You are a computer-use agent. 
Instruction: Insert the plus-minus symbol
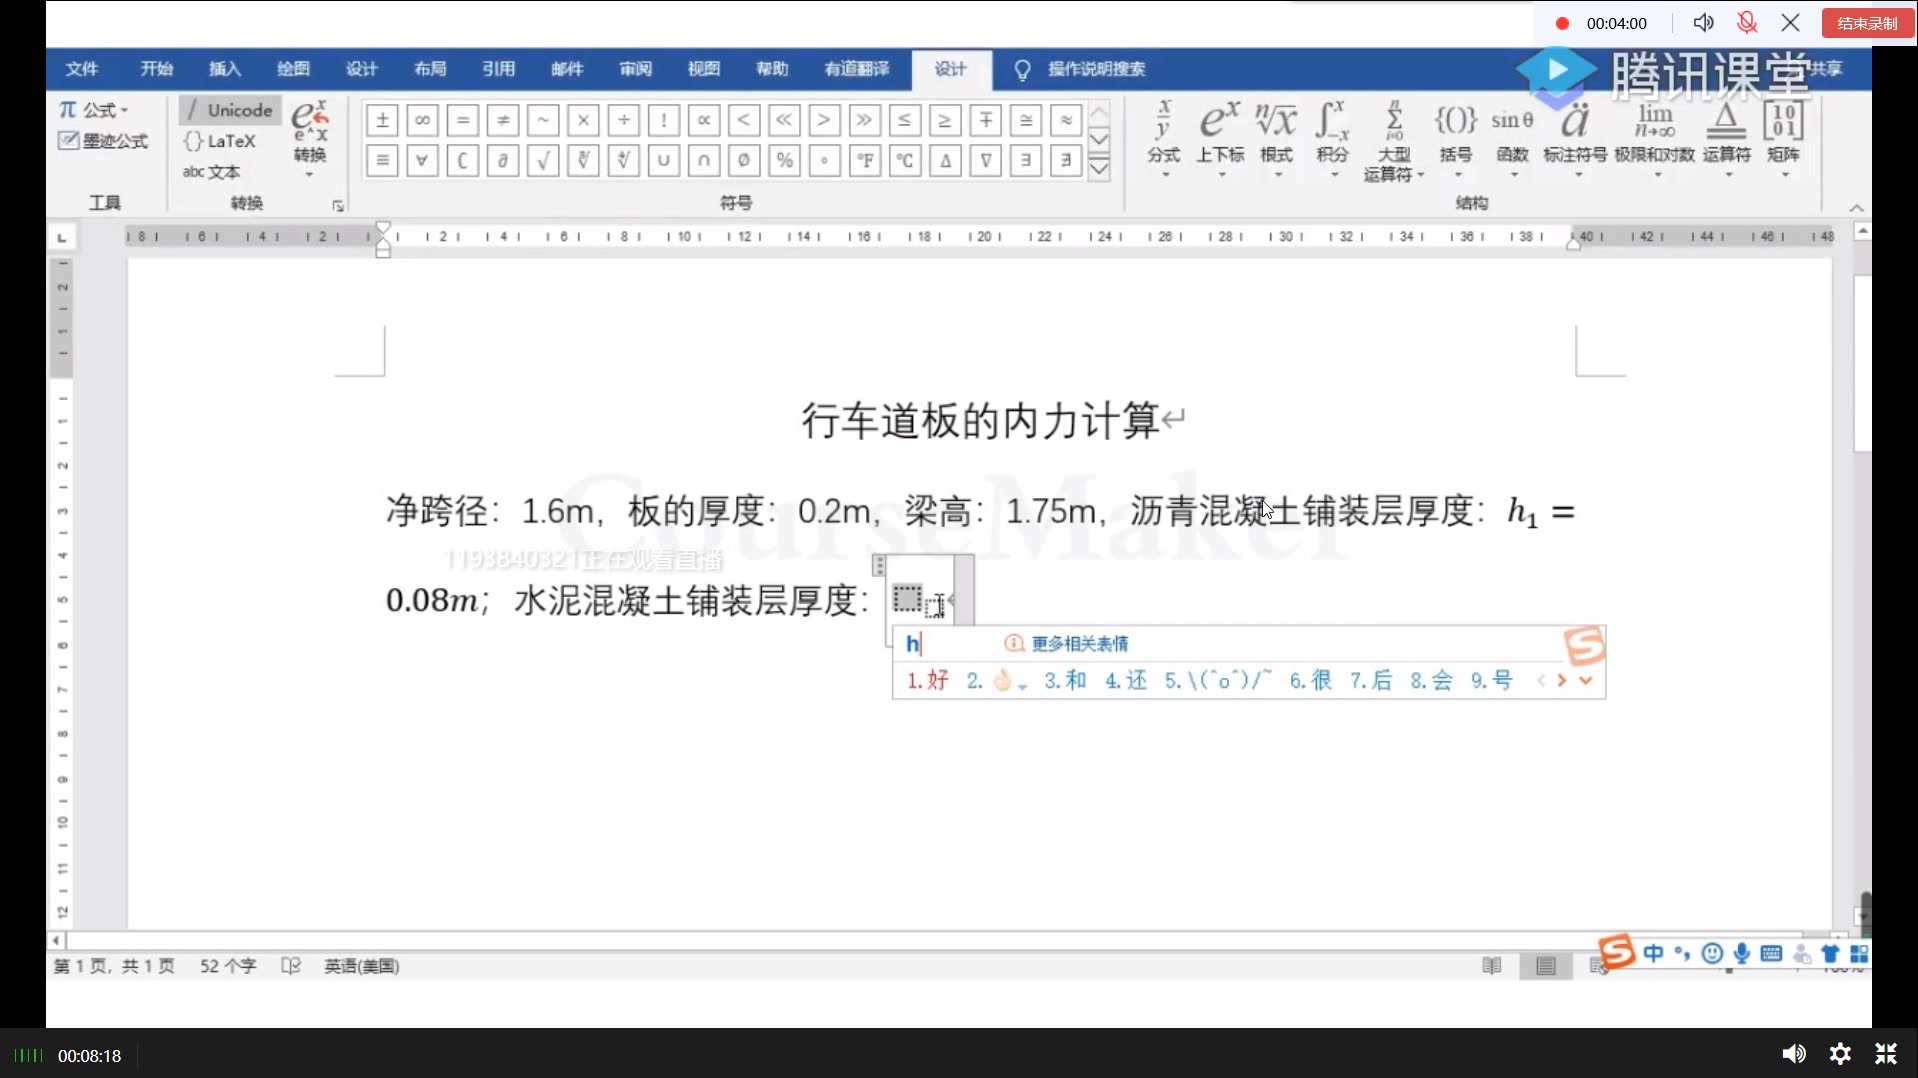tap(382, 120)
